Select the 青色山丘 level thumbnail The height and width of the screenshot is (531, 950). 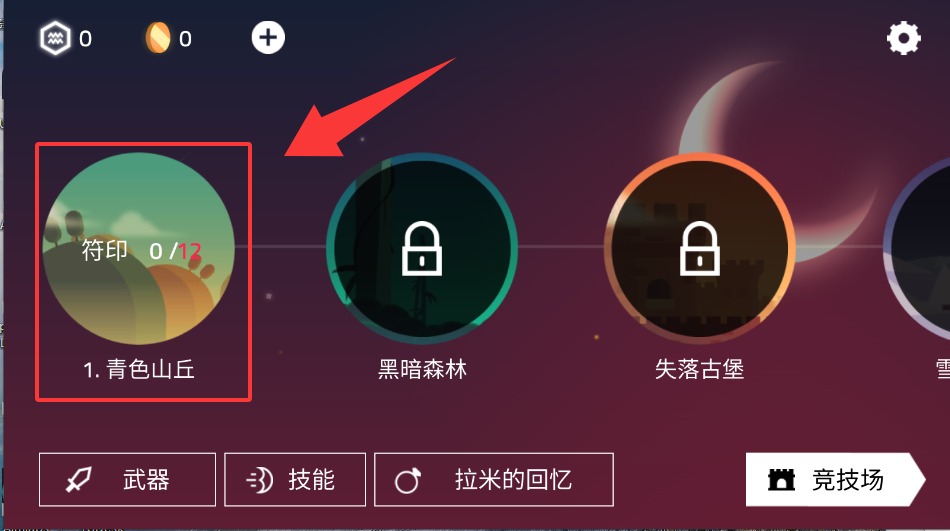[x=139, y=249]
